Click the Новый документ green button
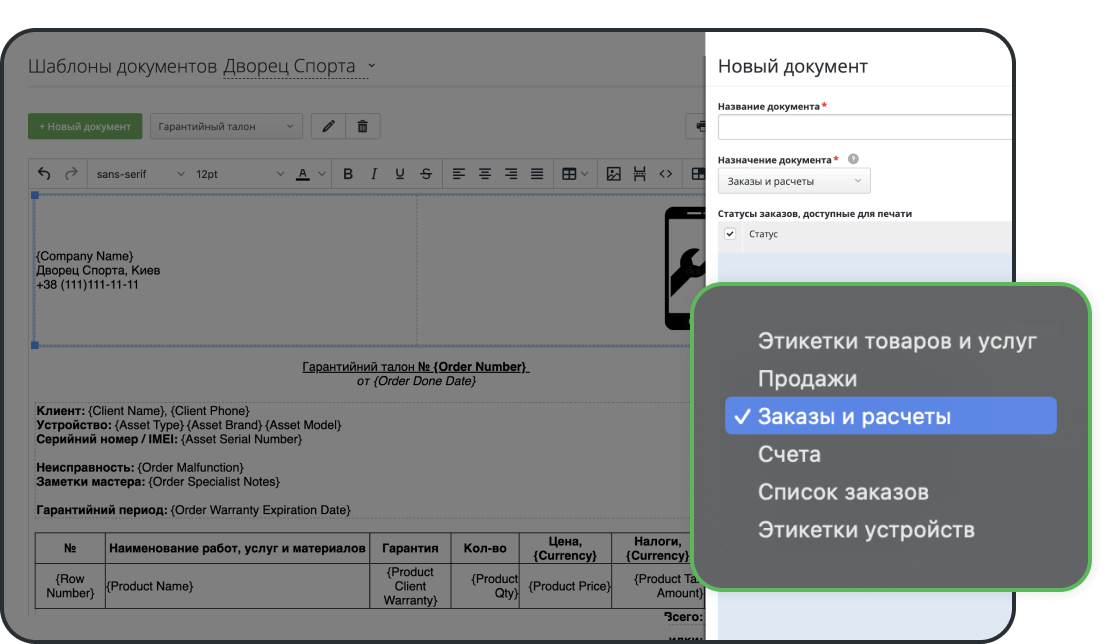Screen dimensions: 1109x644 pyautogui.click(x=85, y=127)
